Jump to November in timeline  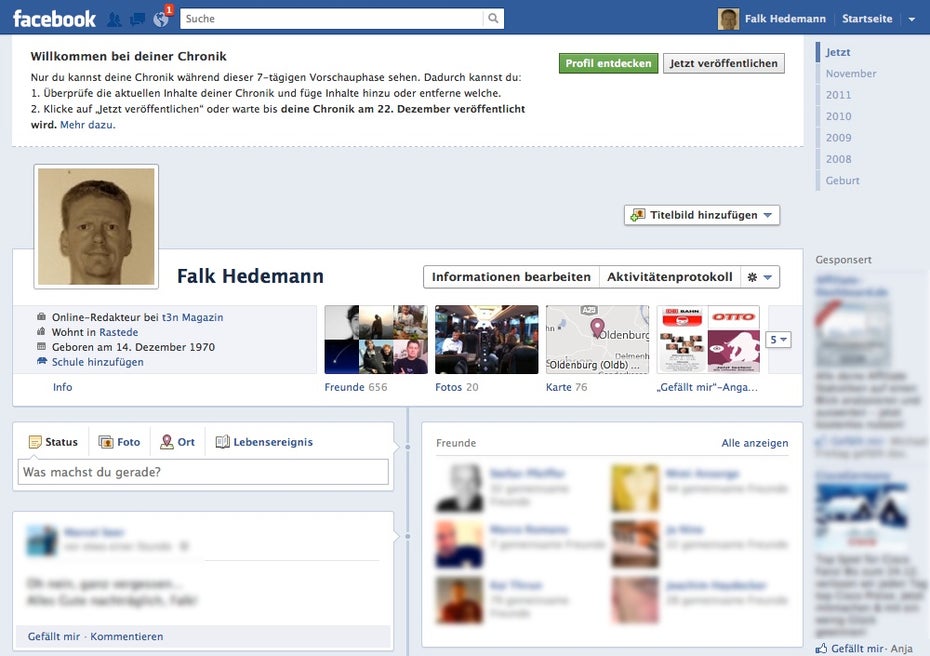851,74
